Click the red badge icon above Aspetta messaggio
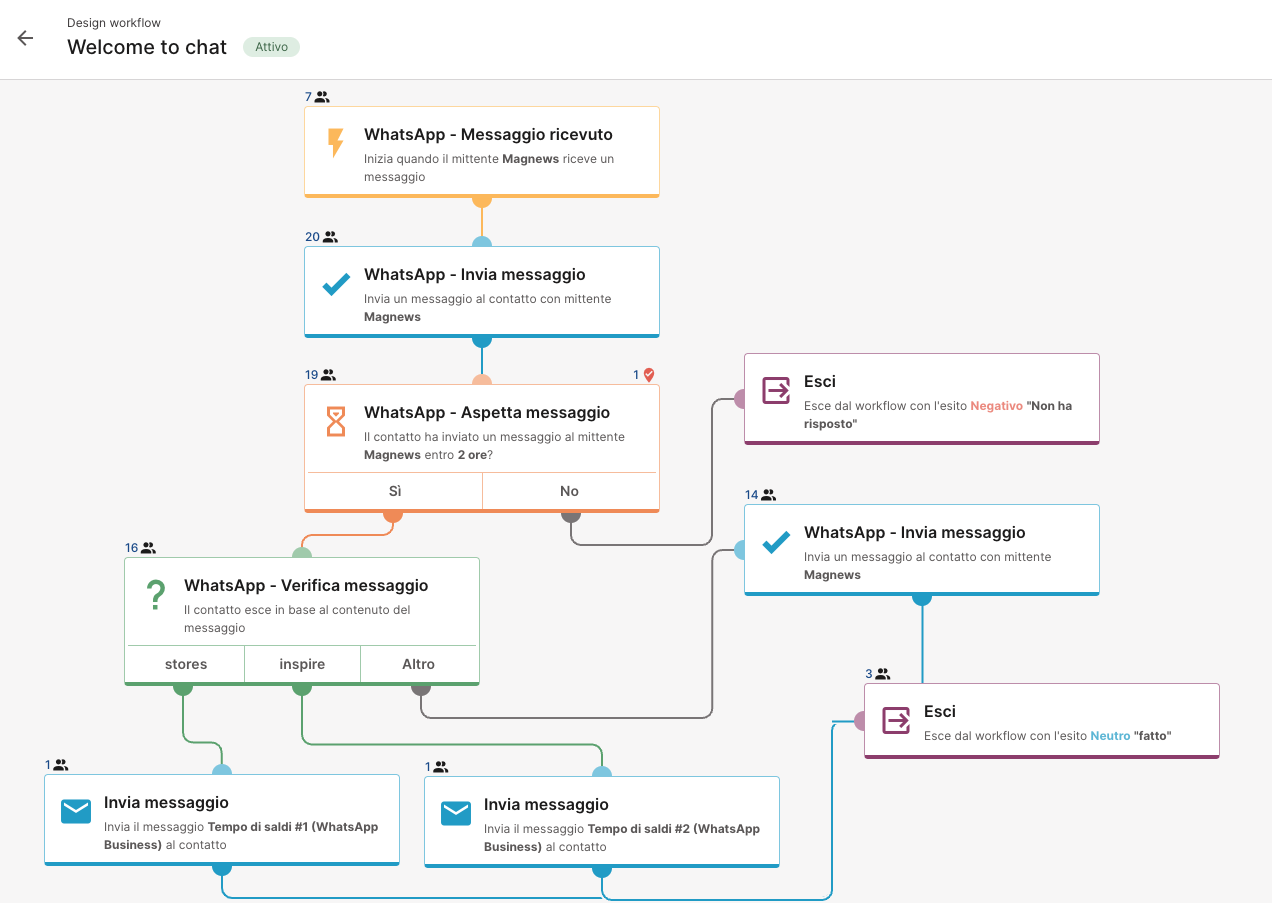Image resolution: width=1272 pixels, height=903 pixels. pyautogui.click(x=648, y=375)
